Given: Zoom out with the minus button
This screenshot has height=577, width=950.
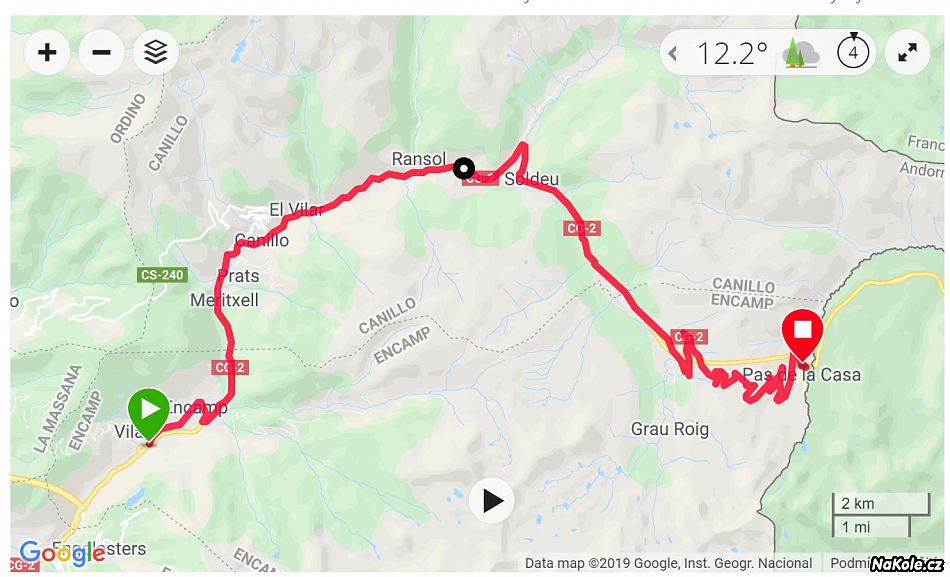Looking at the screenshot, I should click(x=101, y=52).
